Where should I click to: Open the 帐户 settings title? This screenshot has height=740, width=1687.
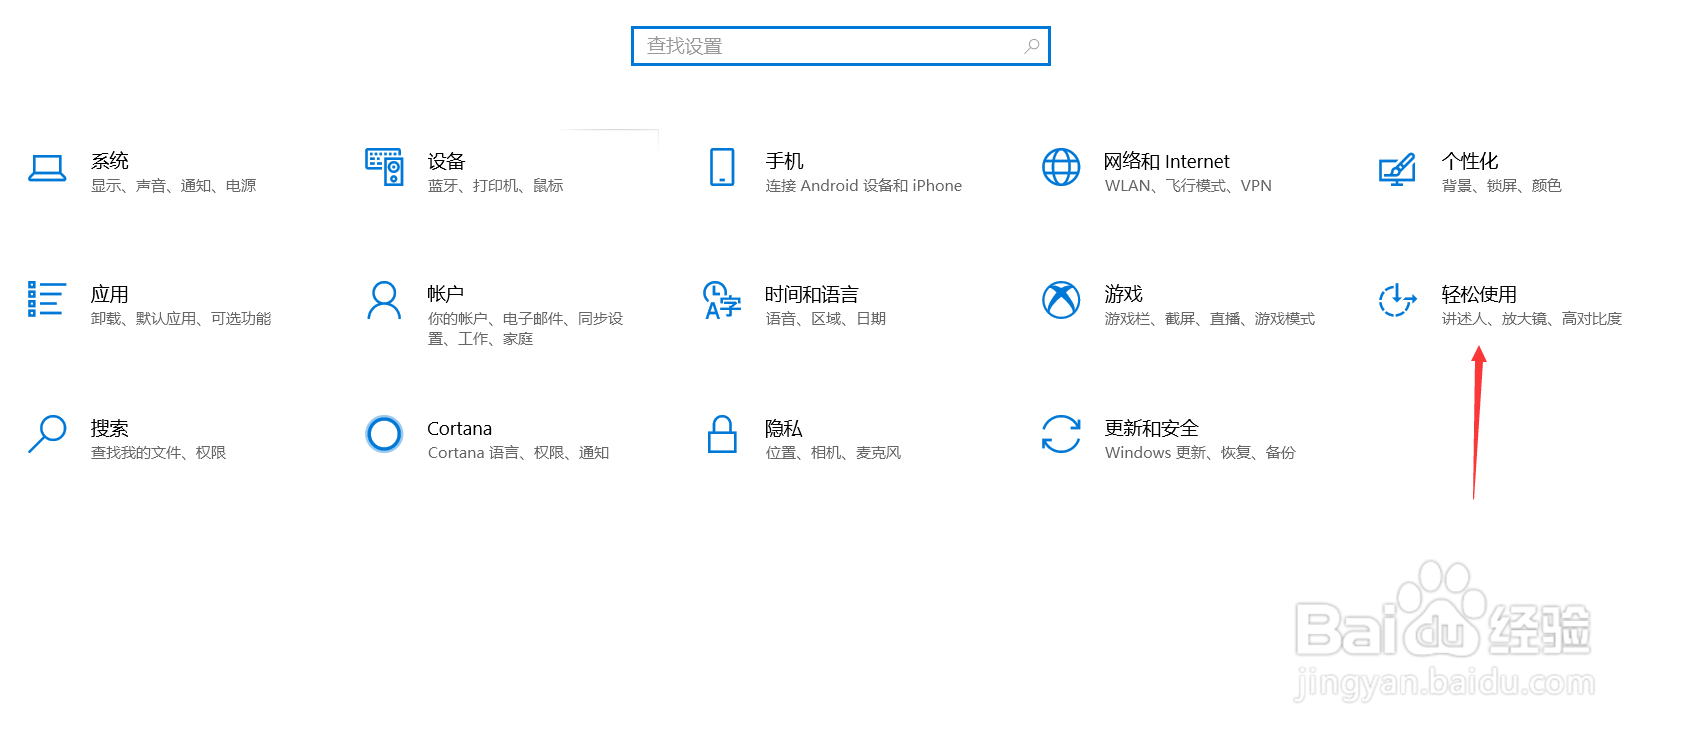point(446,294)
